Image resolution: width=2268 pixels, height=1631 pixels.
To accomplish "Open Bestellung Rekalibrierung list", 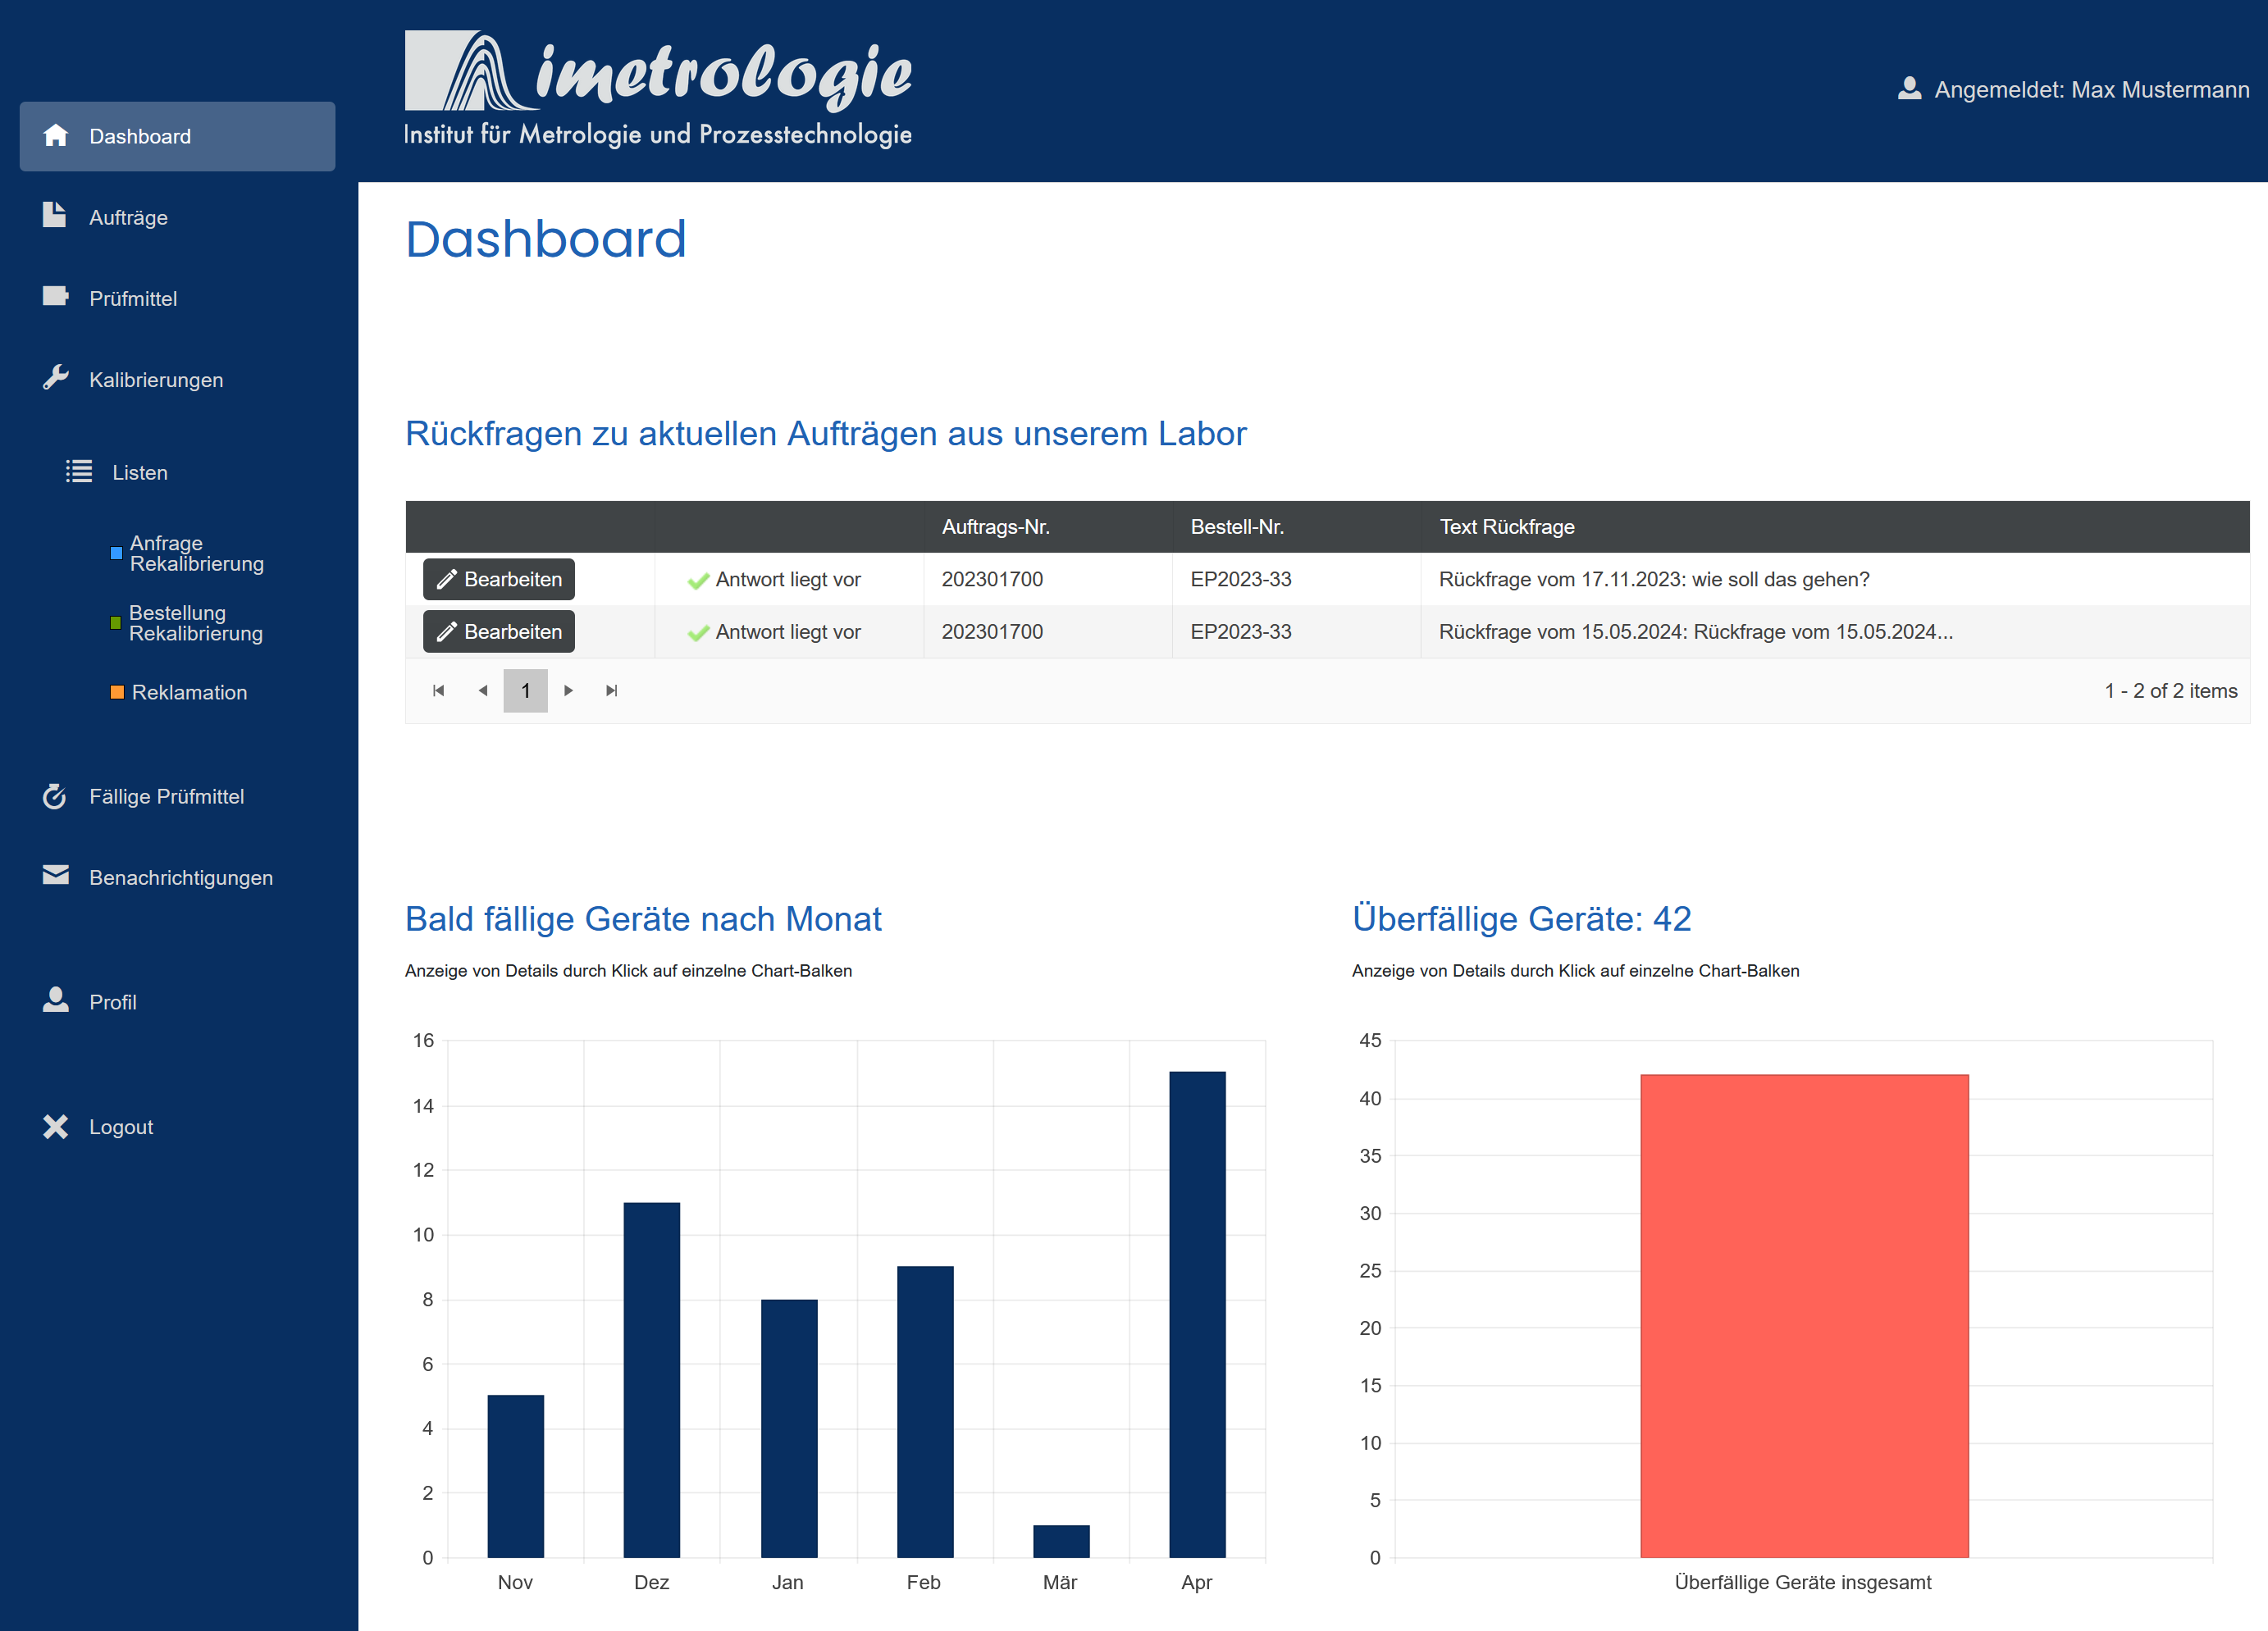I will click(195, 623).
